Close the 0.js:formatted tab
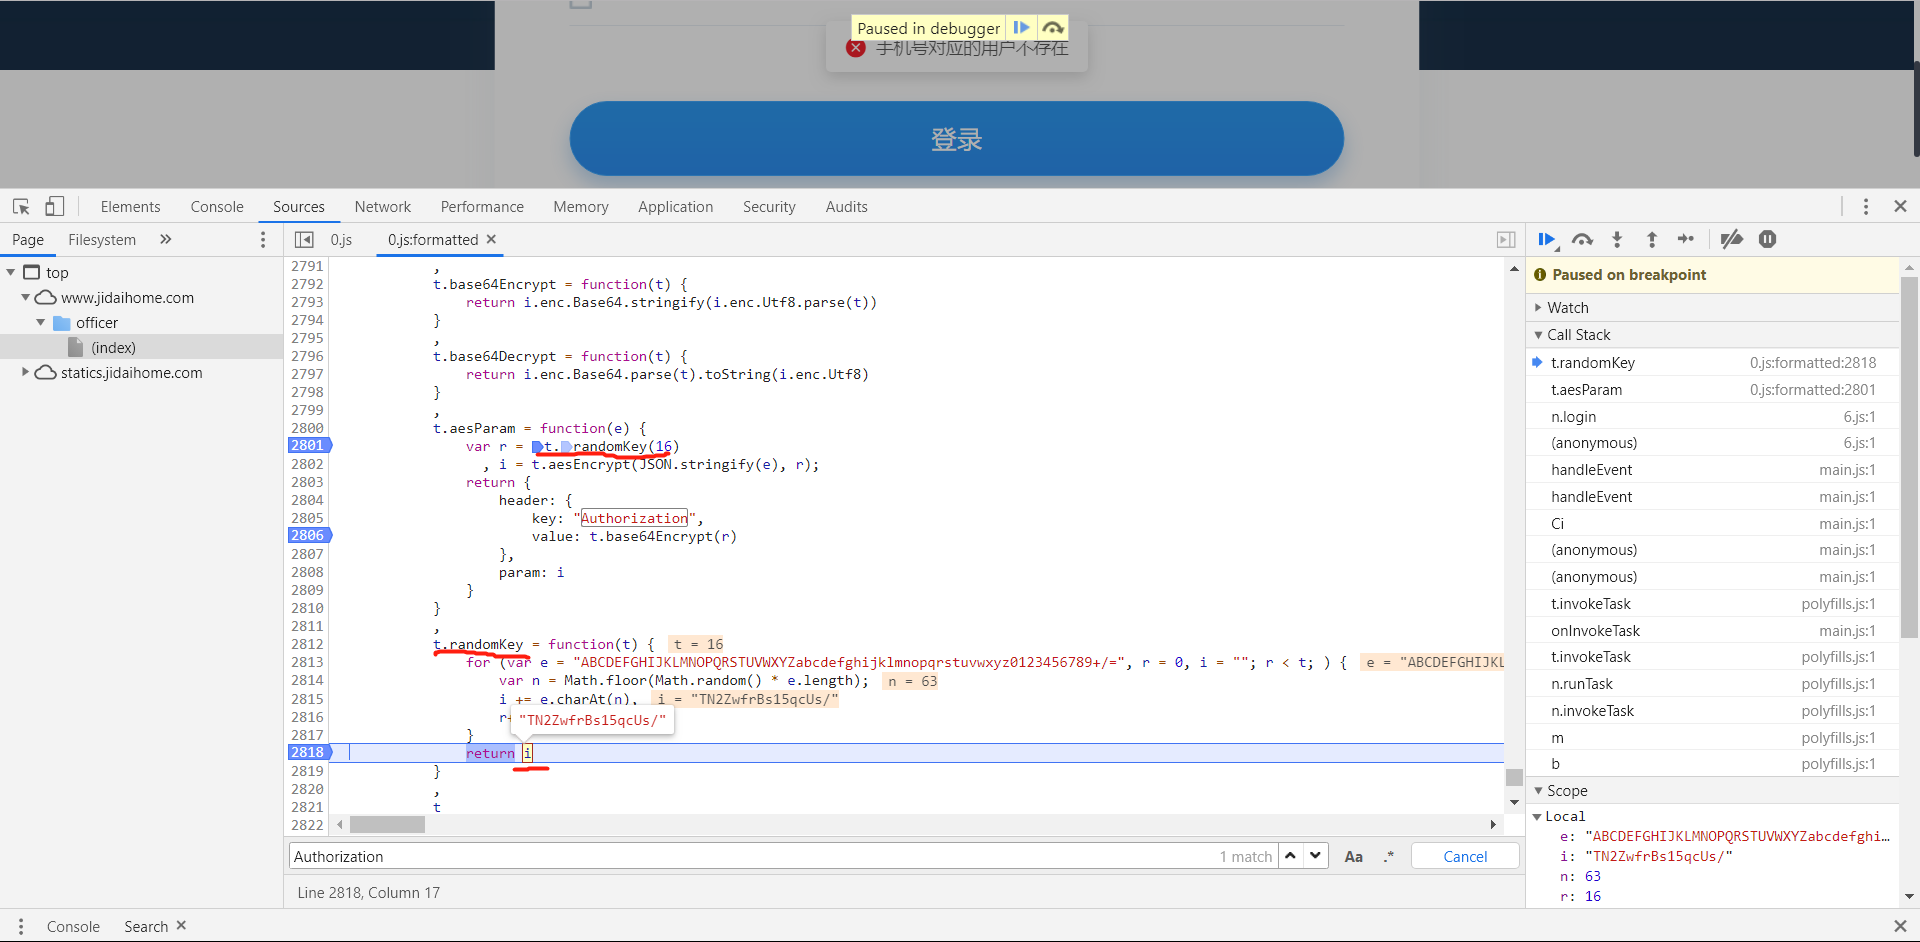 pyautogui.click(x=491, y=239)
